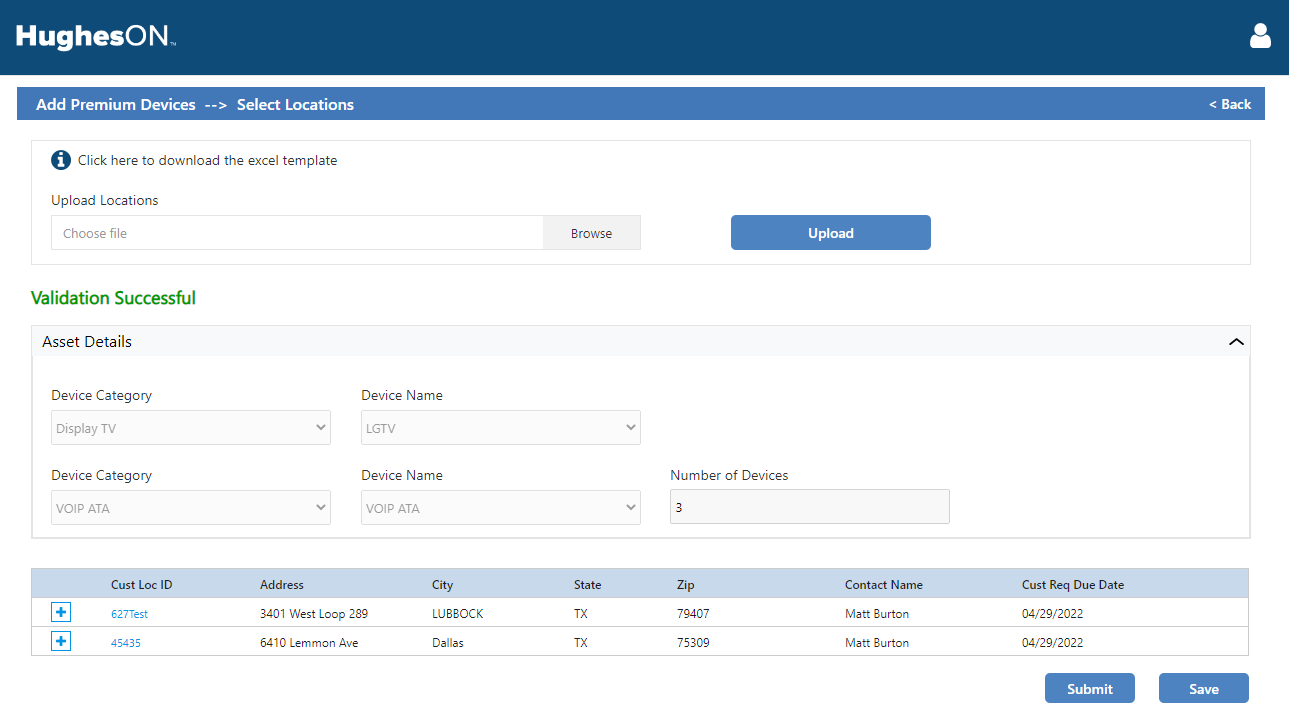This screenshot has width=1289, height=716.
Task: Click the Save button
Action: click(1203, 689)
